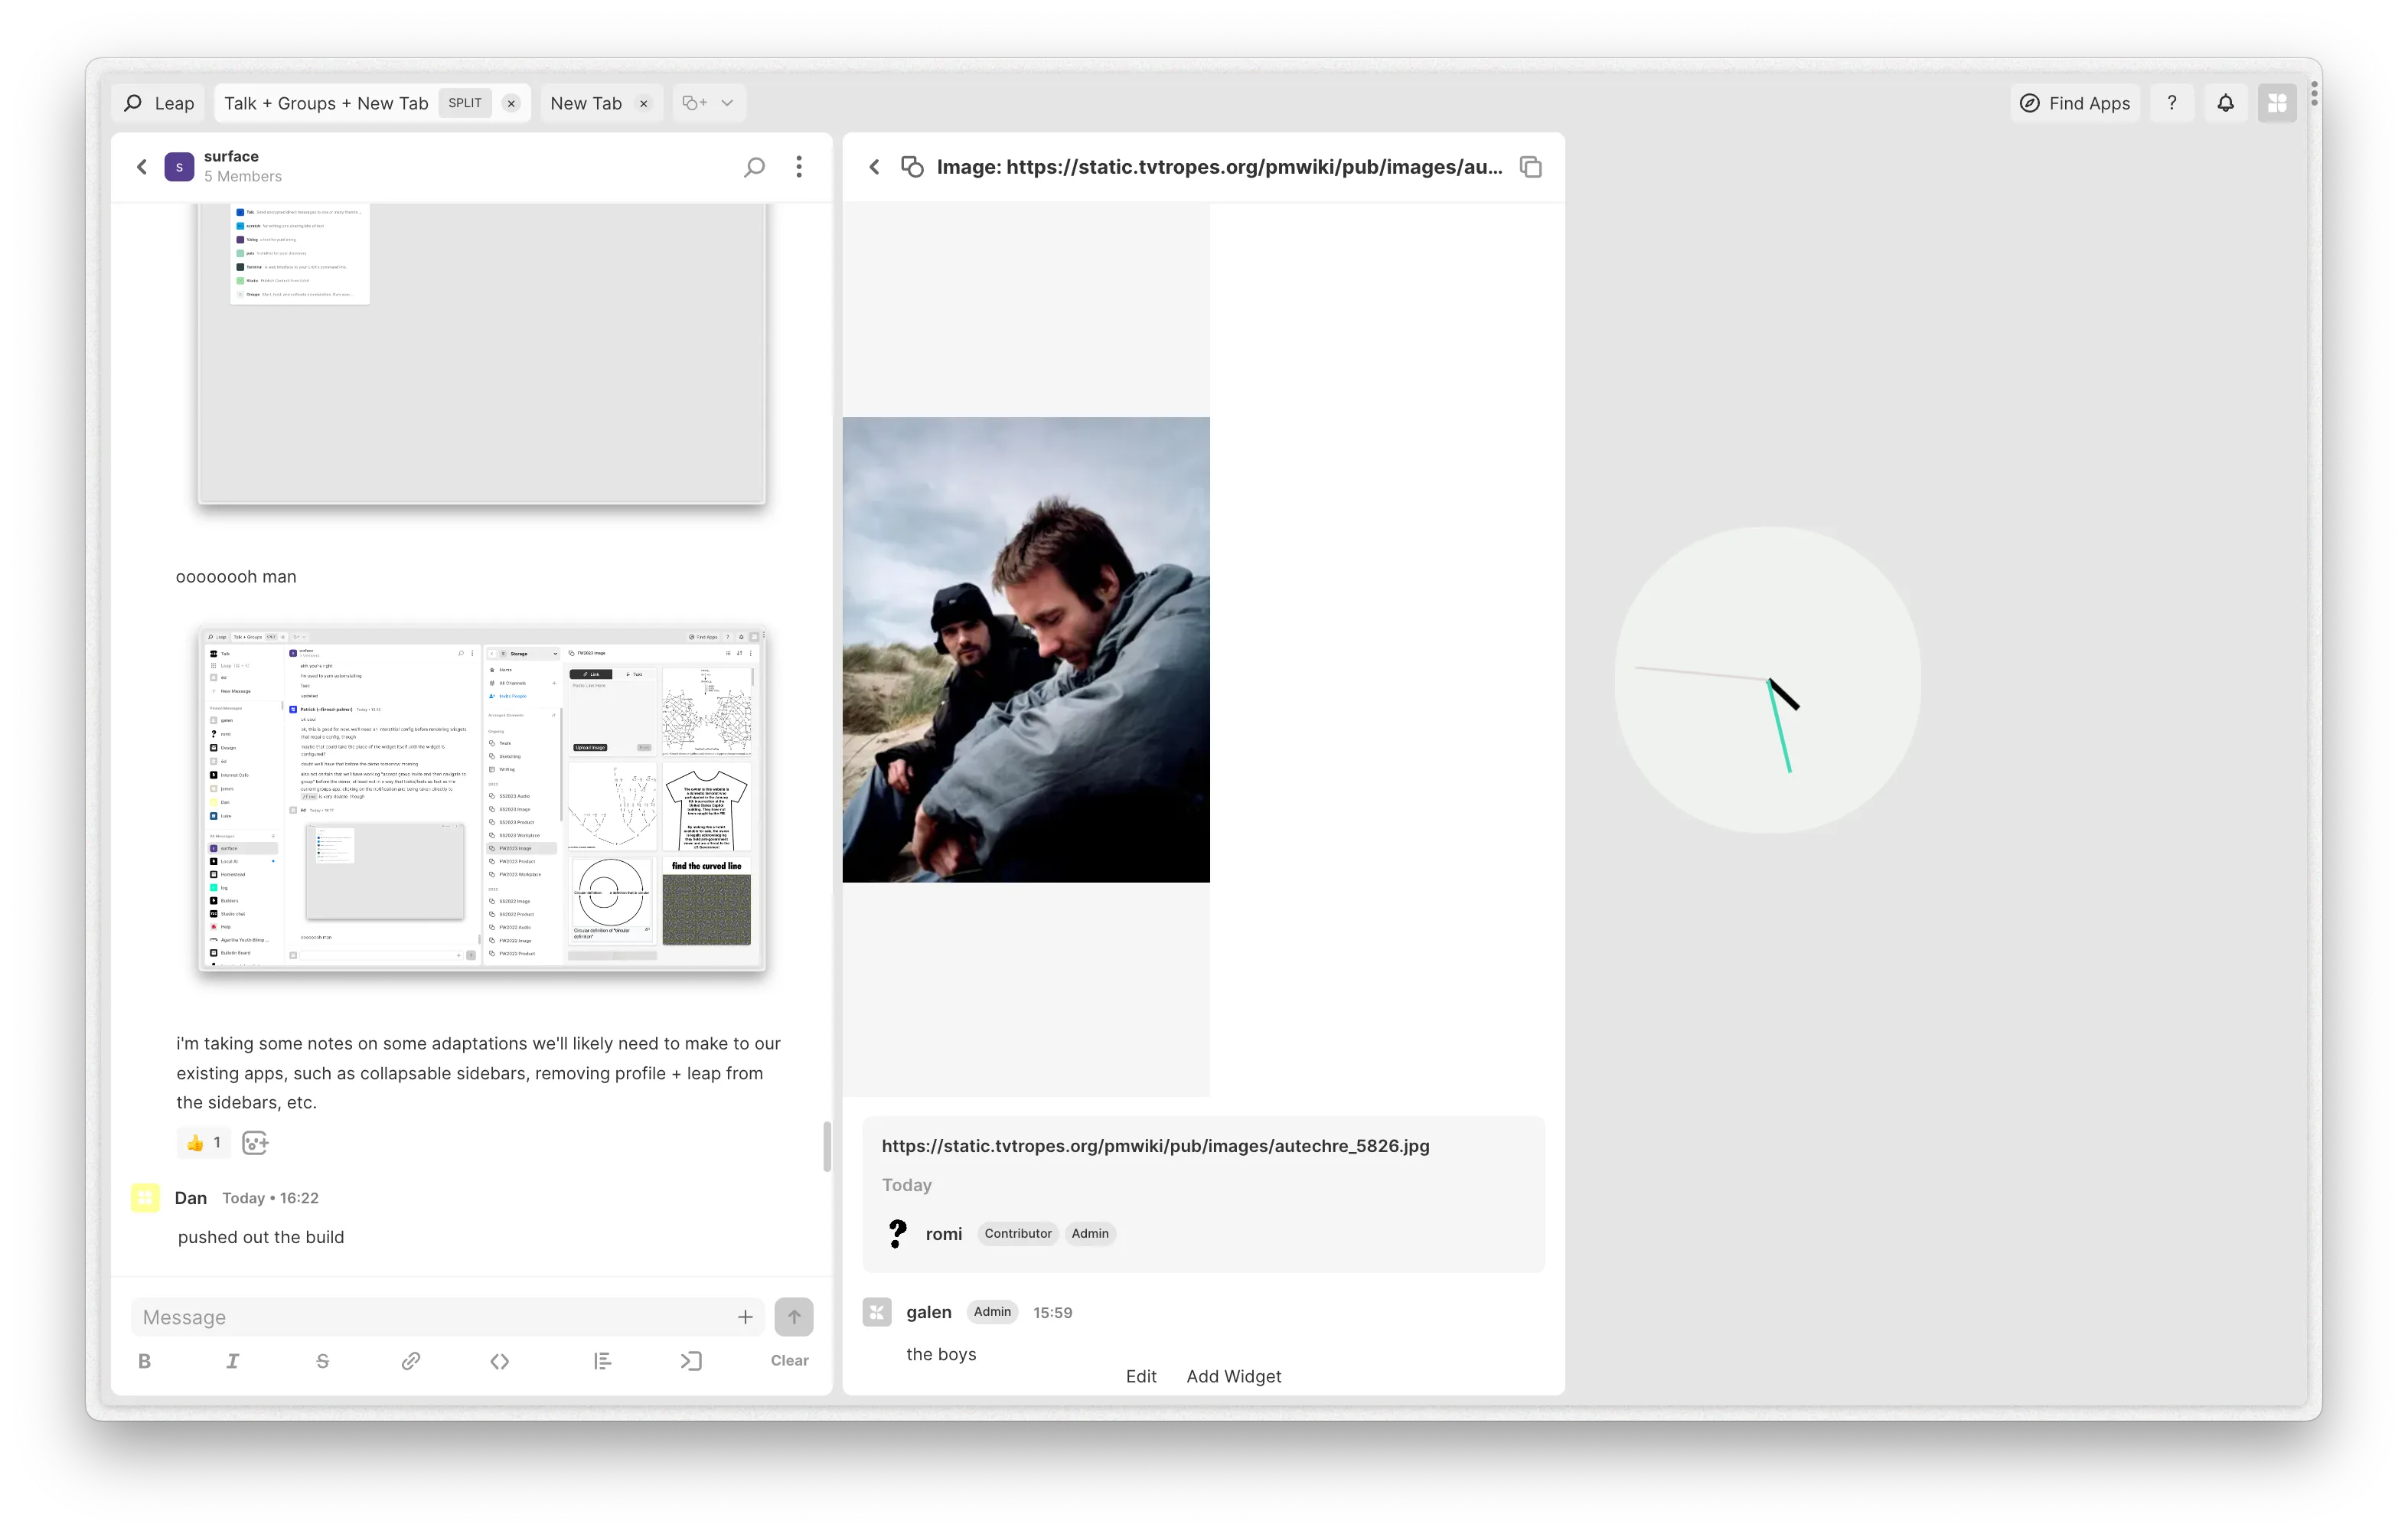Open search in the surface channel header
Screen dimensions: 2408x1534
(755, 166)
